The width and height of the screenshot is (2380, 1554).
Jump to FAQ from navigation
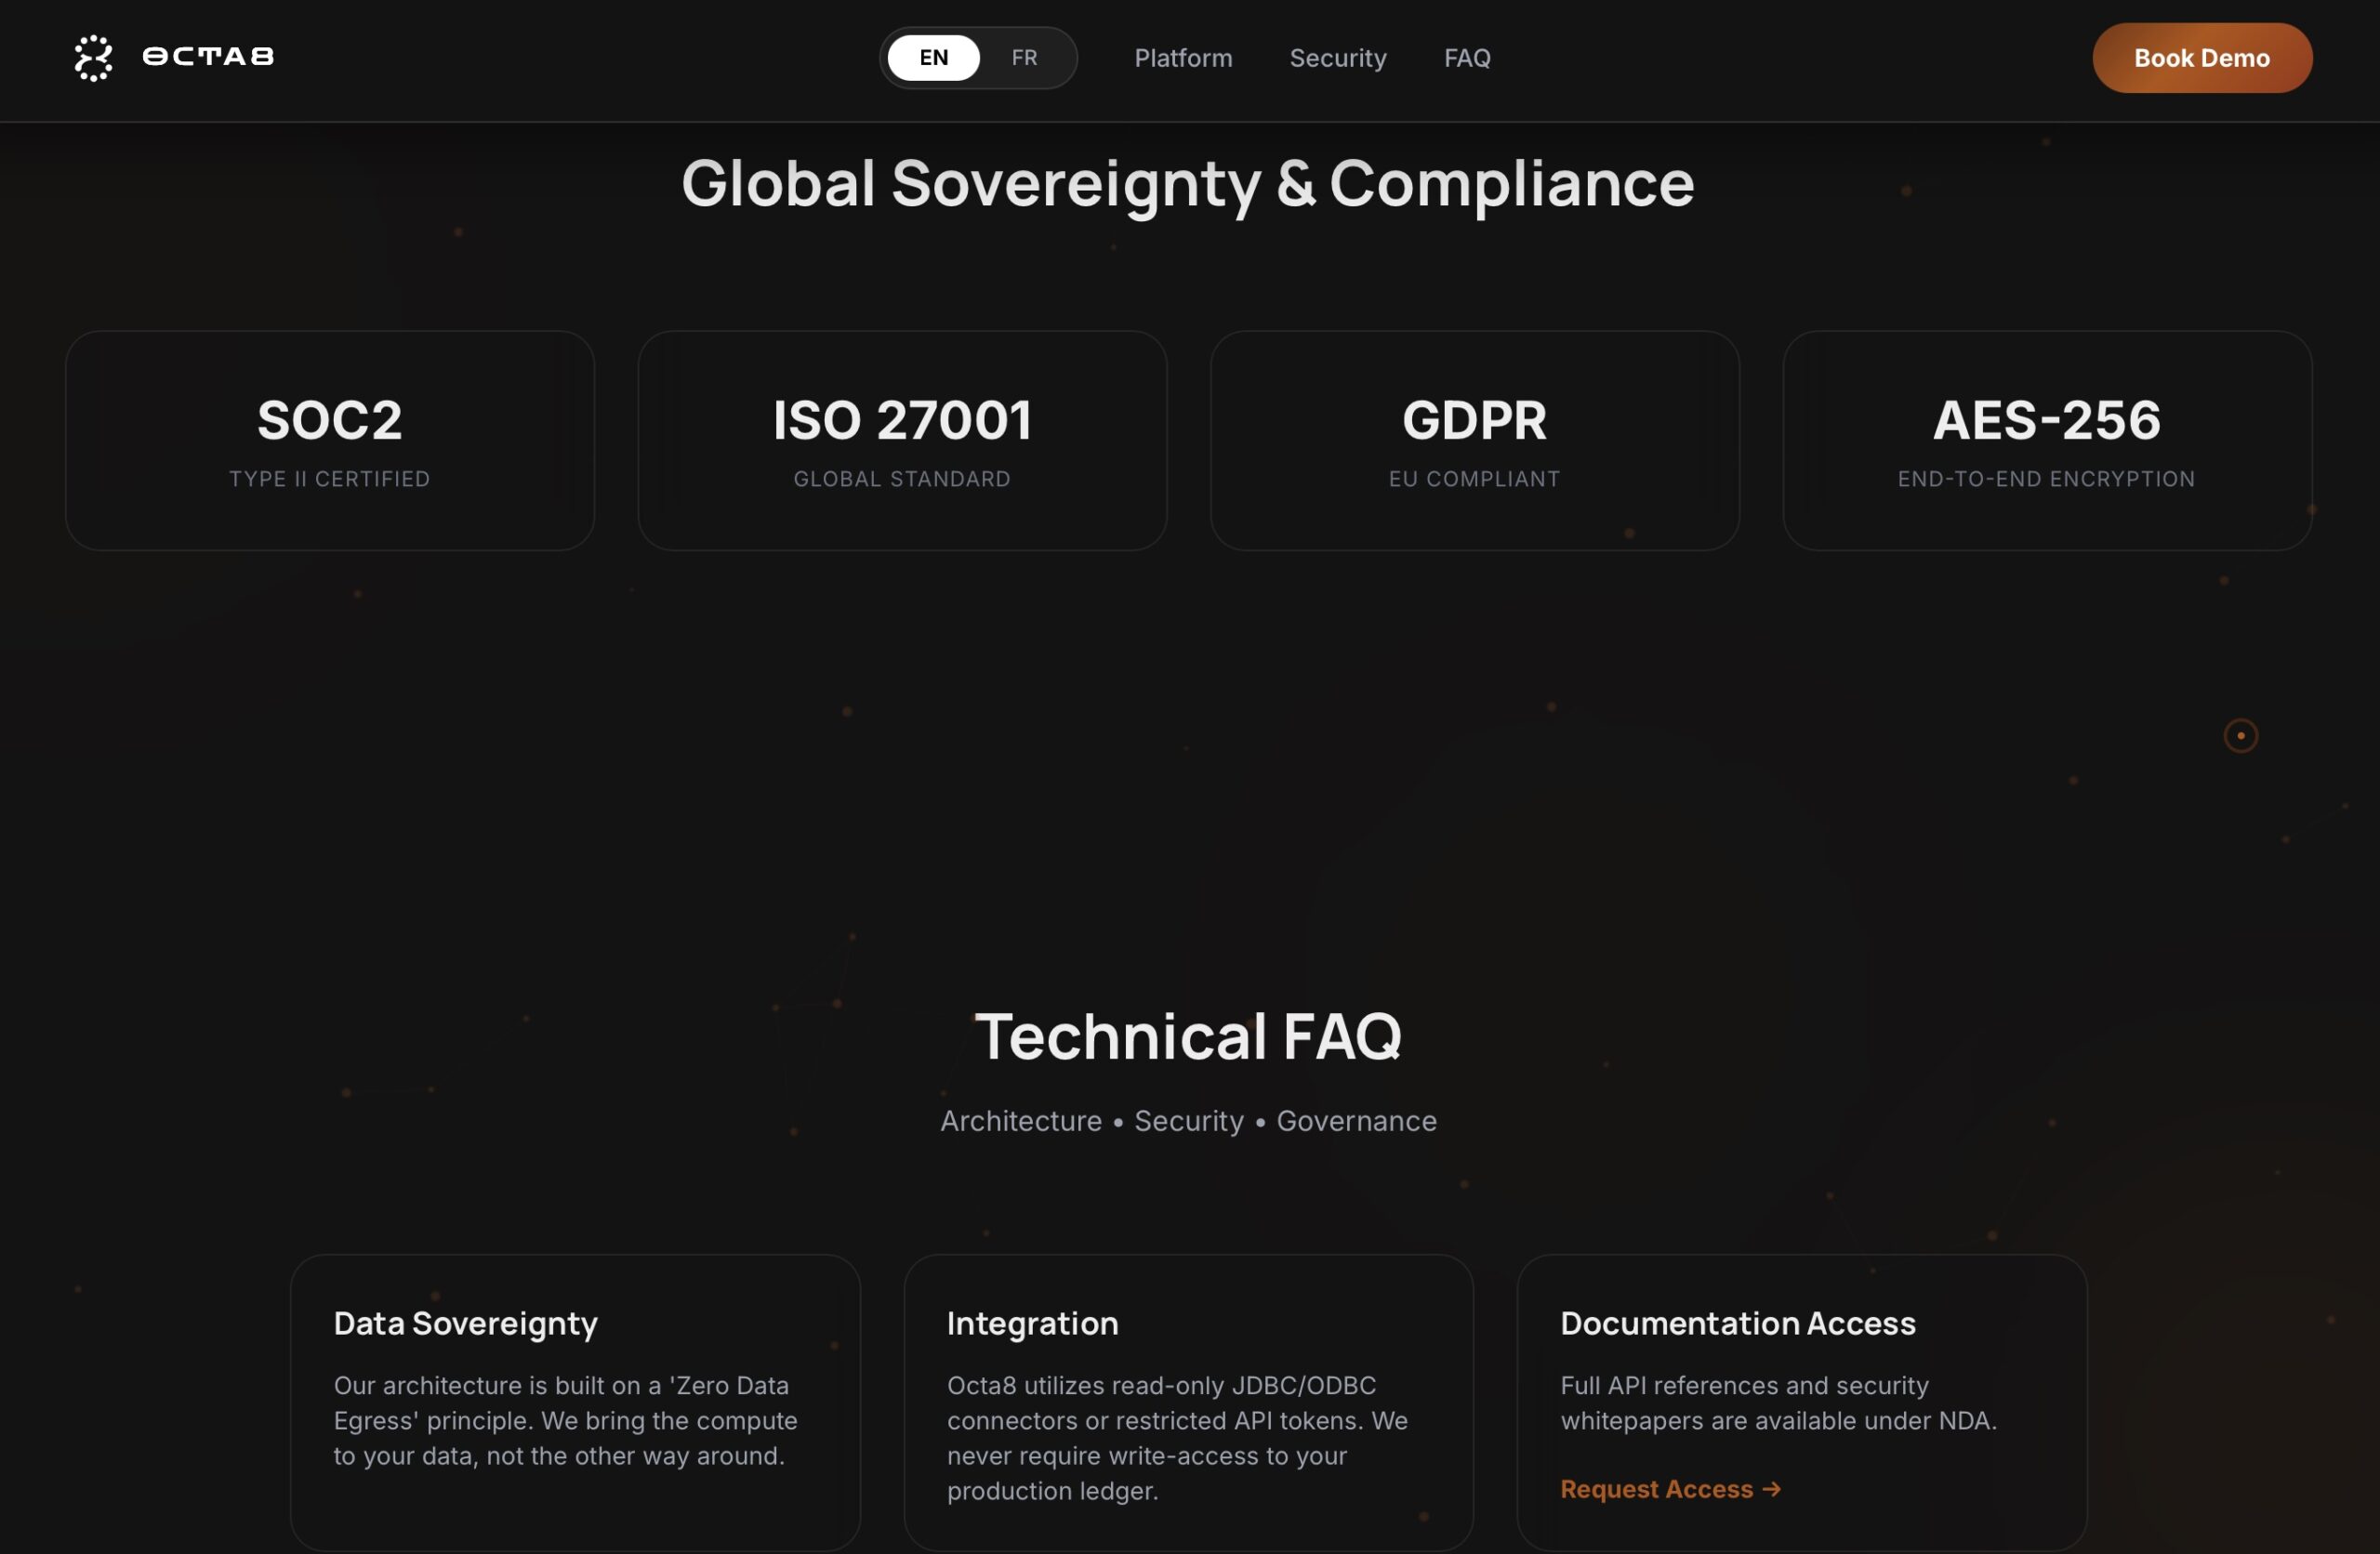pyautogui.click(x=1467, y=58)
